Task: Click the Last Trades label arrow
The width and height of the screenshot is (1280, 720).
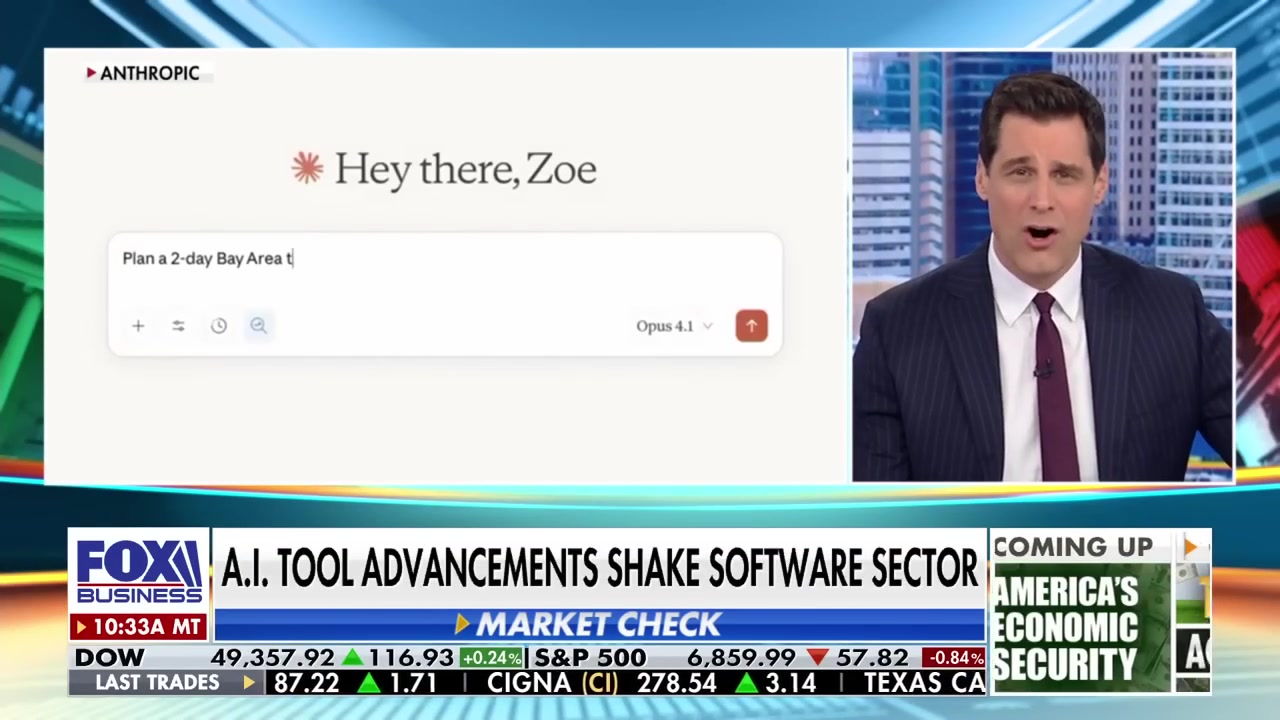Action: 249,683
